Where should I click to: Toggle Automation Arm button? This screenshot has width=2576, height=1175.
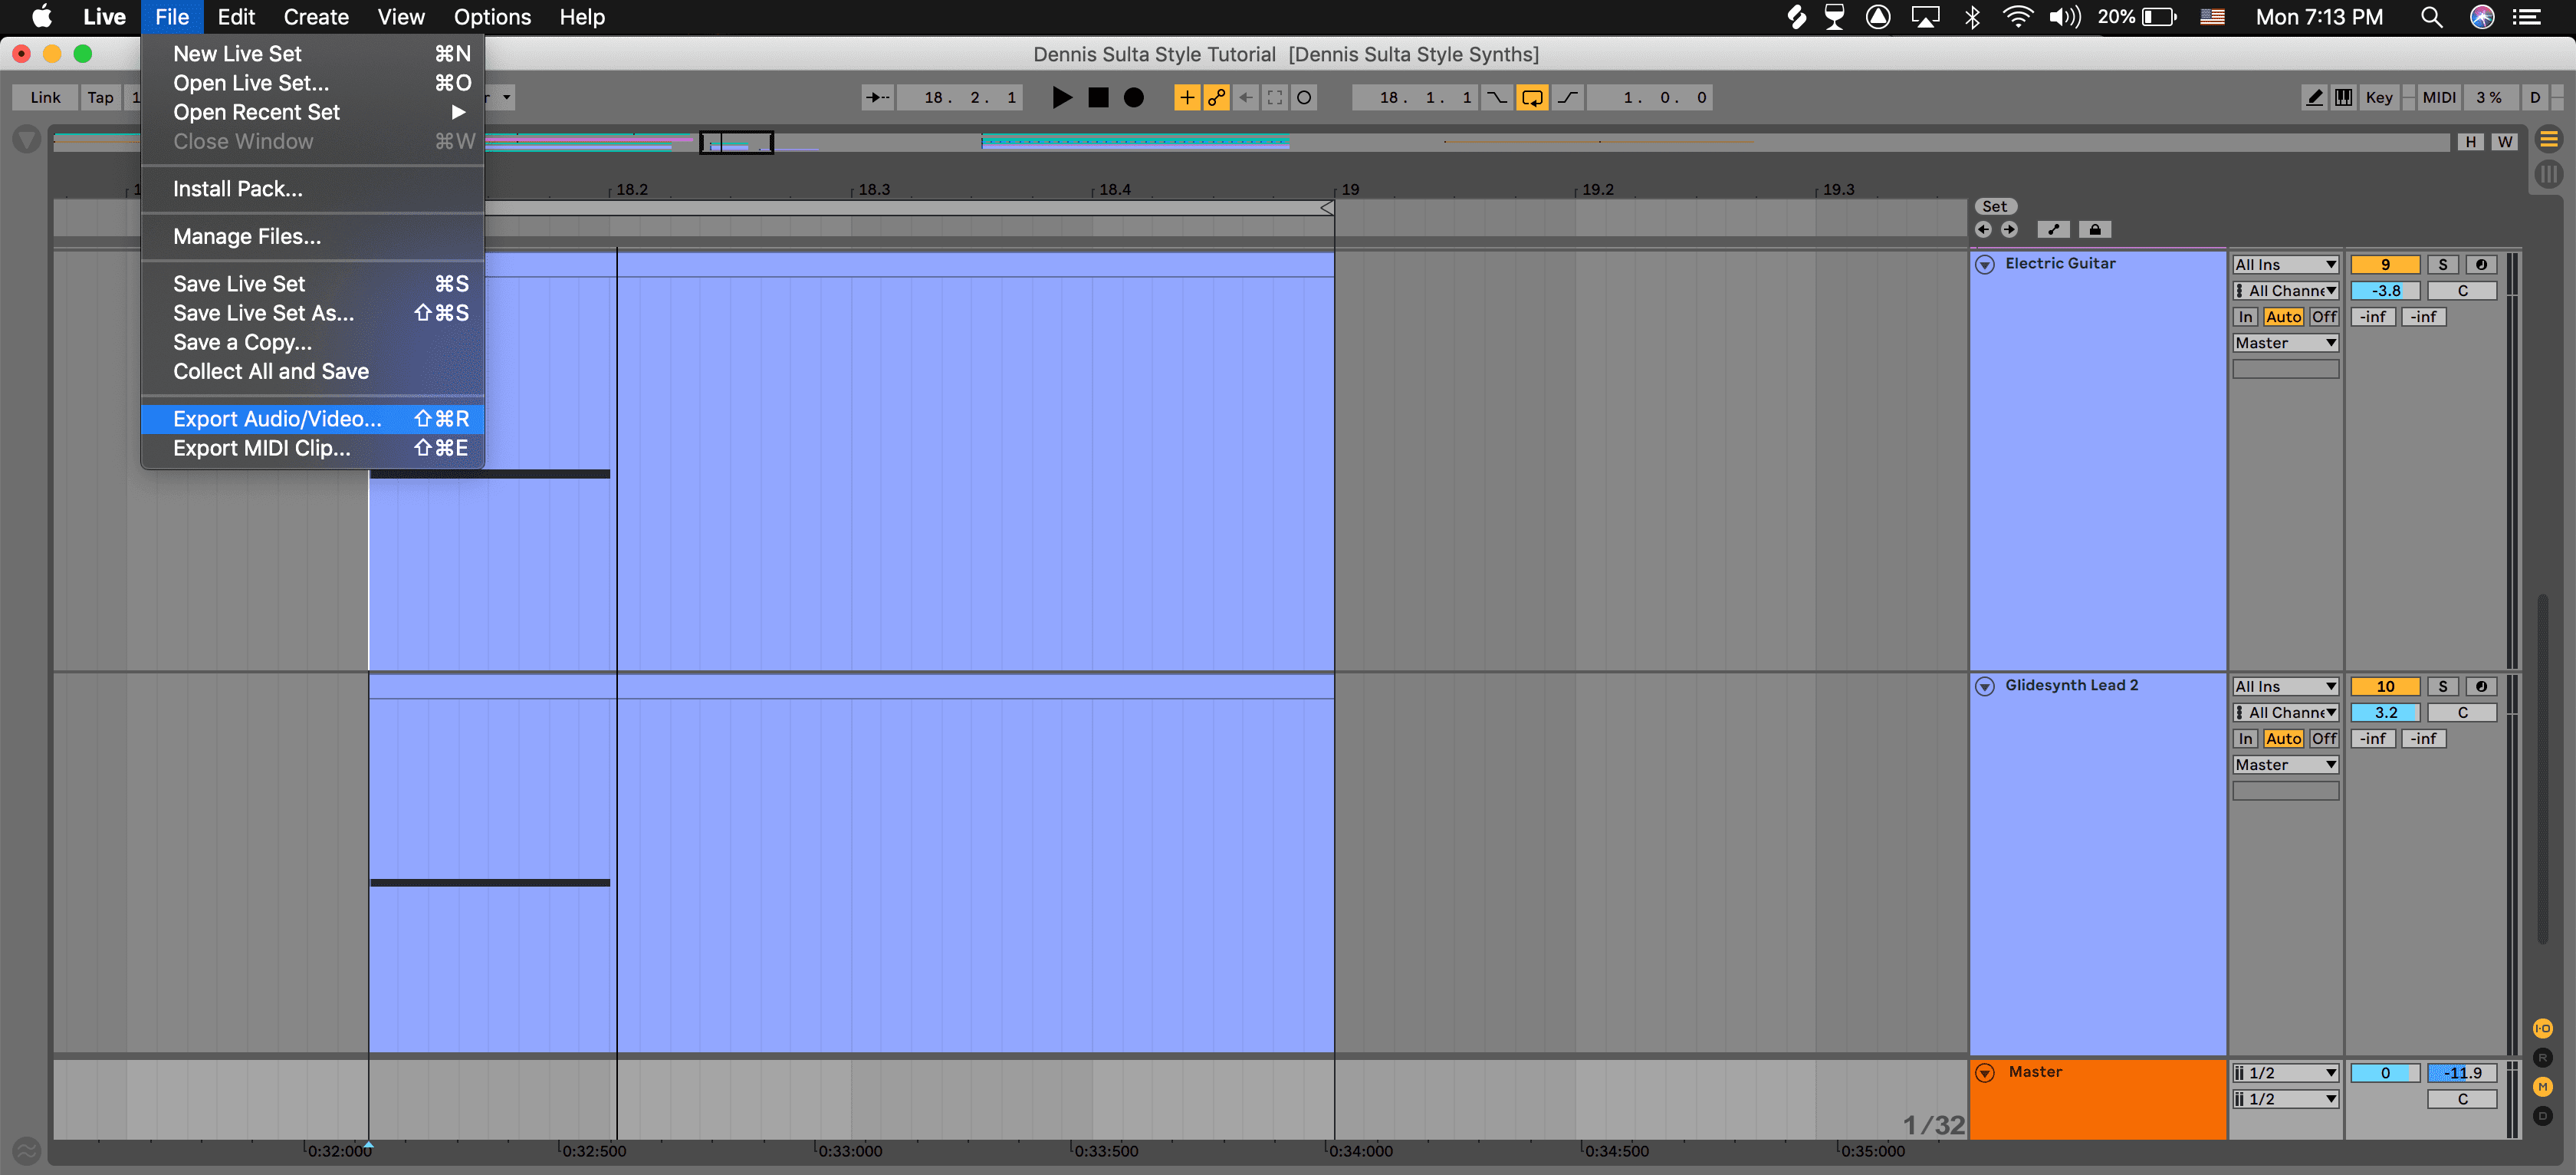(1216, 97)
